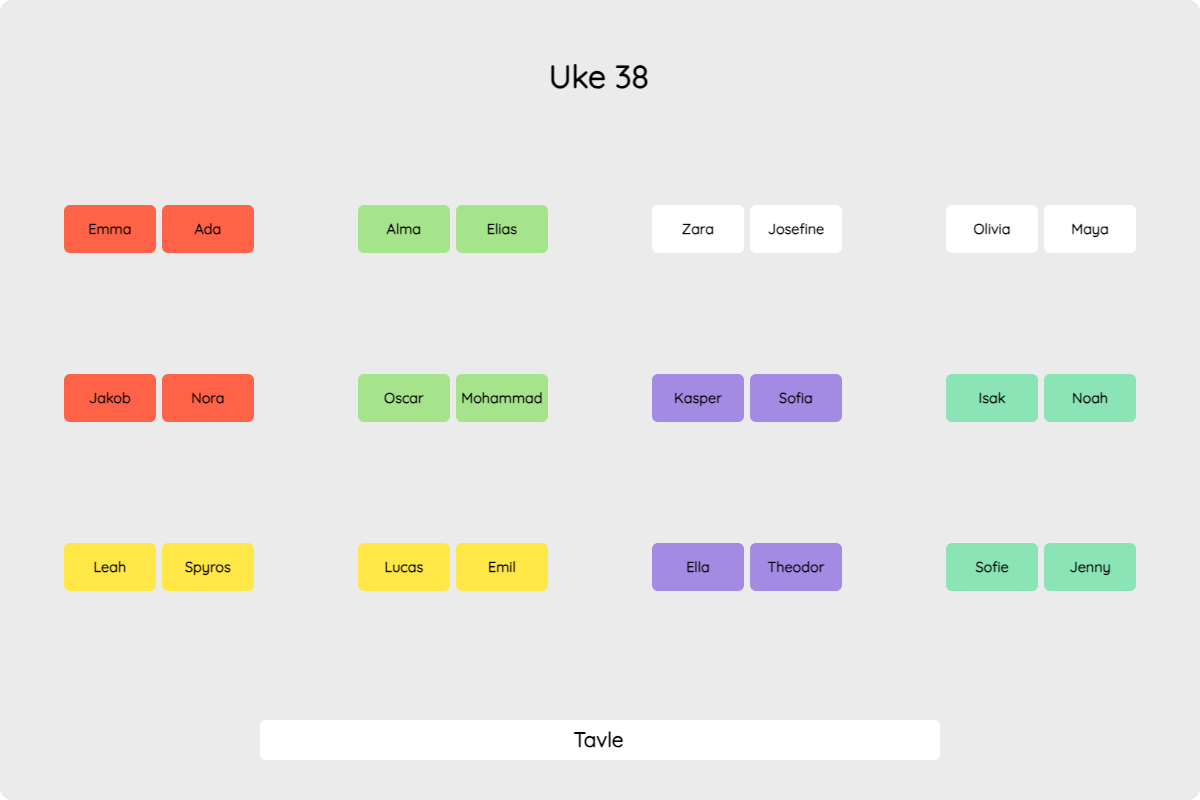Select the green Alma seat
The image size is (1200, 800).
coord(404,229)
